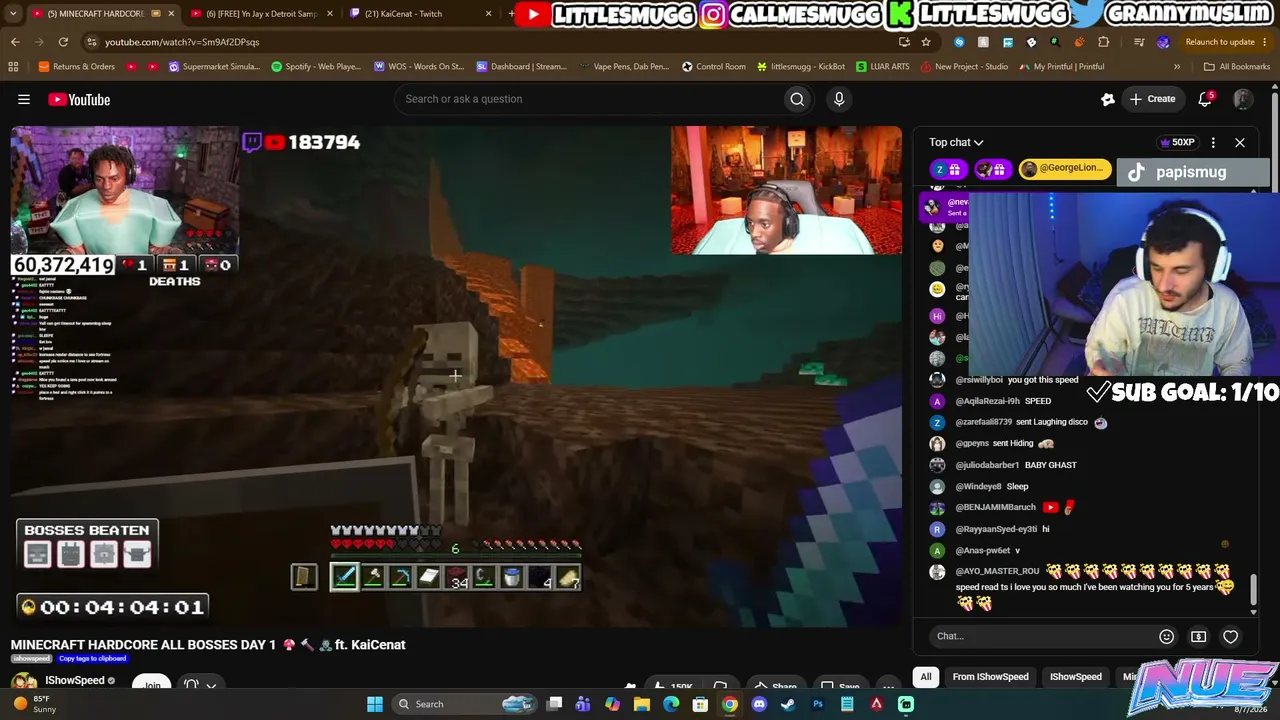Send a heart reaction in chat

point(1231,636)
